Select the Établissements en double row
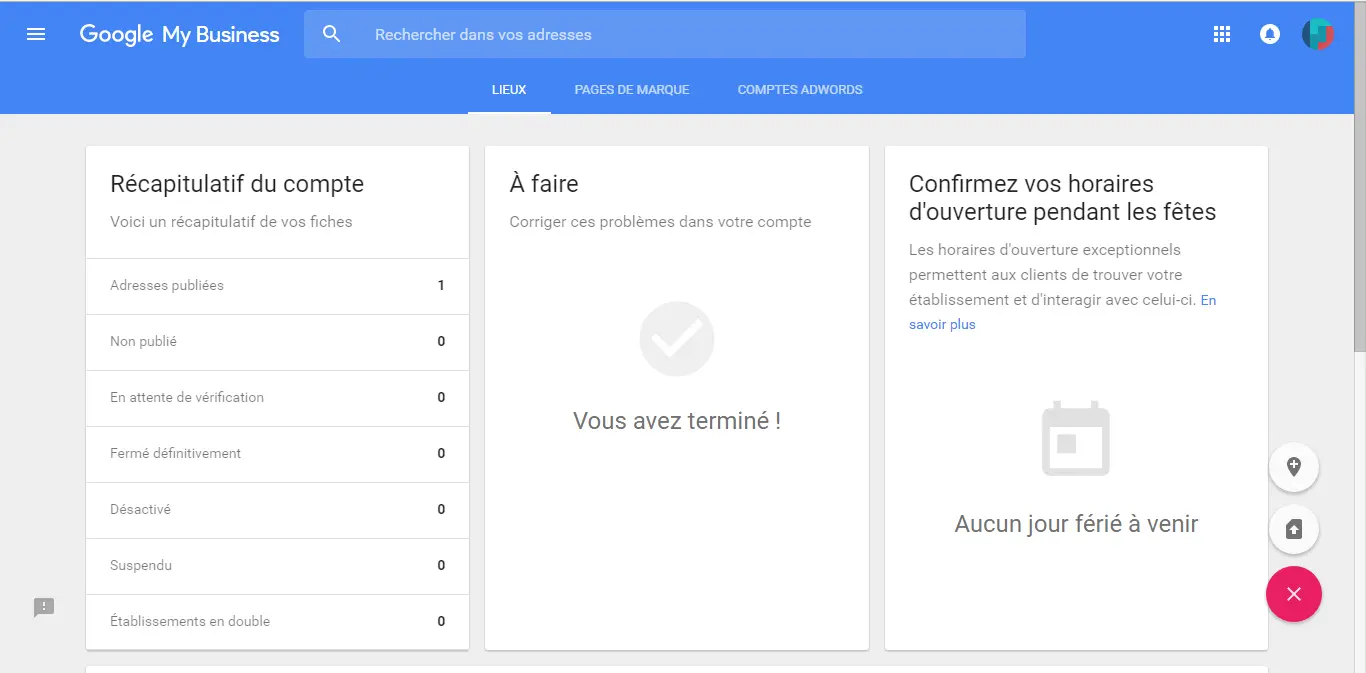This screenshot has width=1366, height=673. tap(277, 622)
